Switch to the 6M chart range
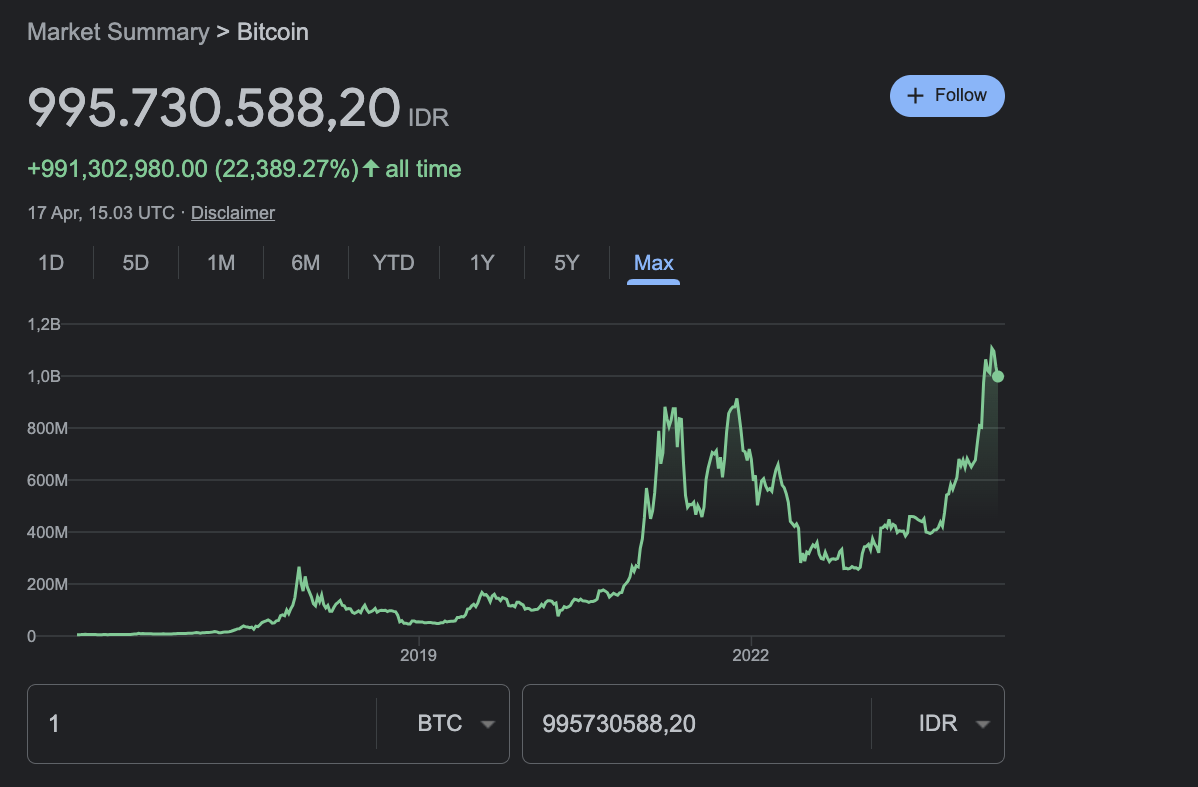 tap(306, 263)
